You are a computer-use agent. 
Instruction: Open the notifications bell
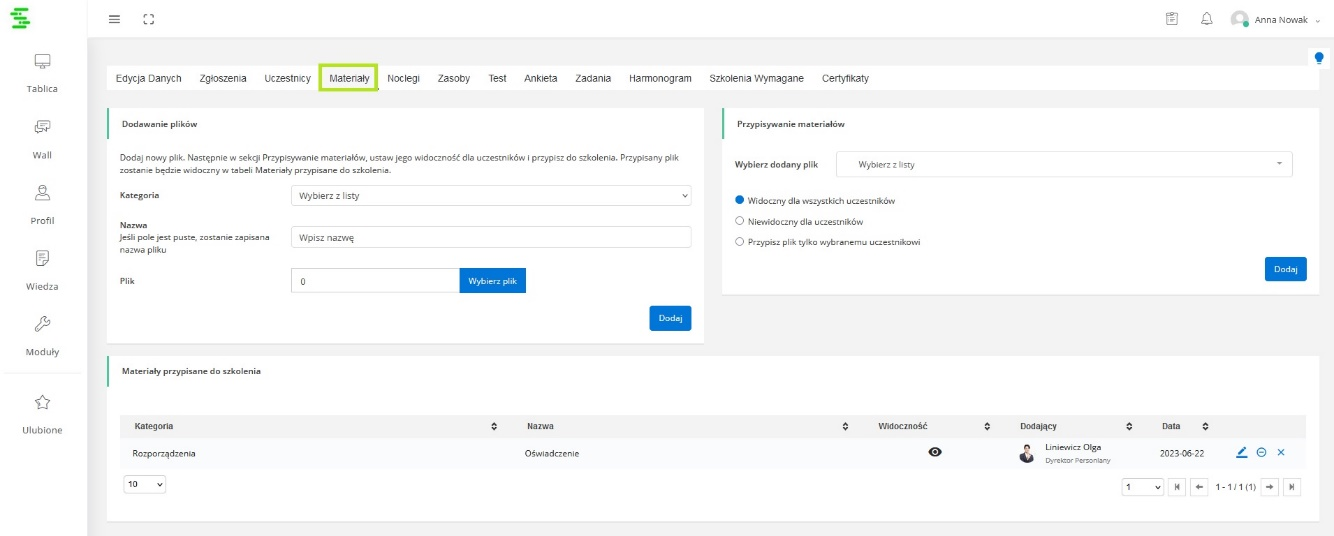[1206, 19]
